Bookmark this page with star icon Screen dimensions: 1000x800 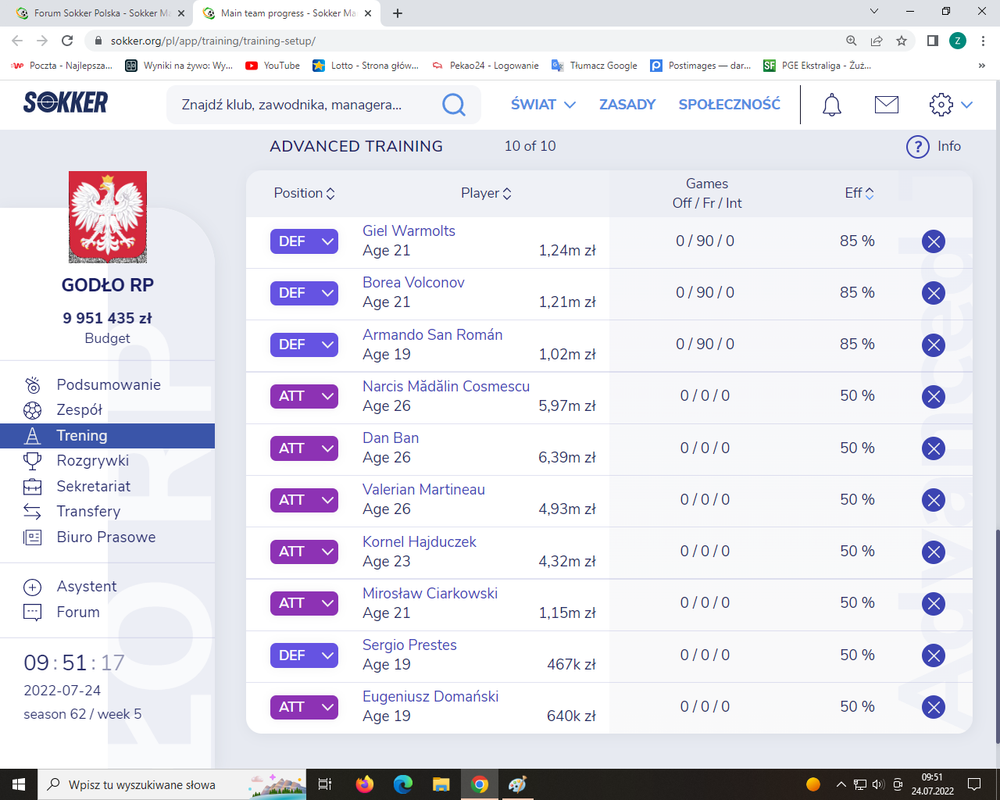pos(901,41)
